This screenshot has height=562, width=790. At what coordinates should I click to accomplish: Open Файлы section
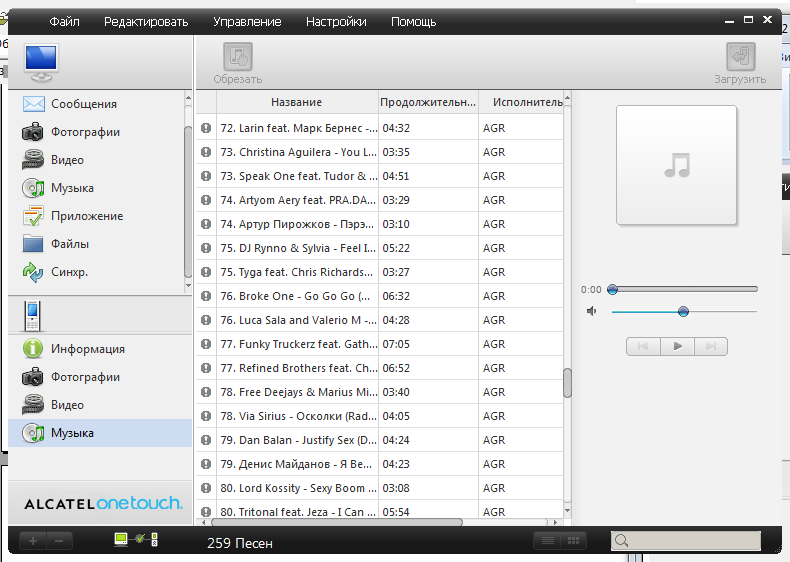70,244
